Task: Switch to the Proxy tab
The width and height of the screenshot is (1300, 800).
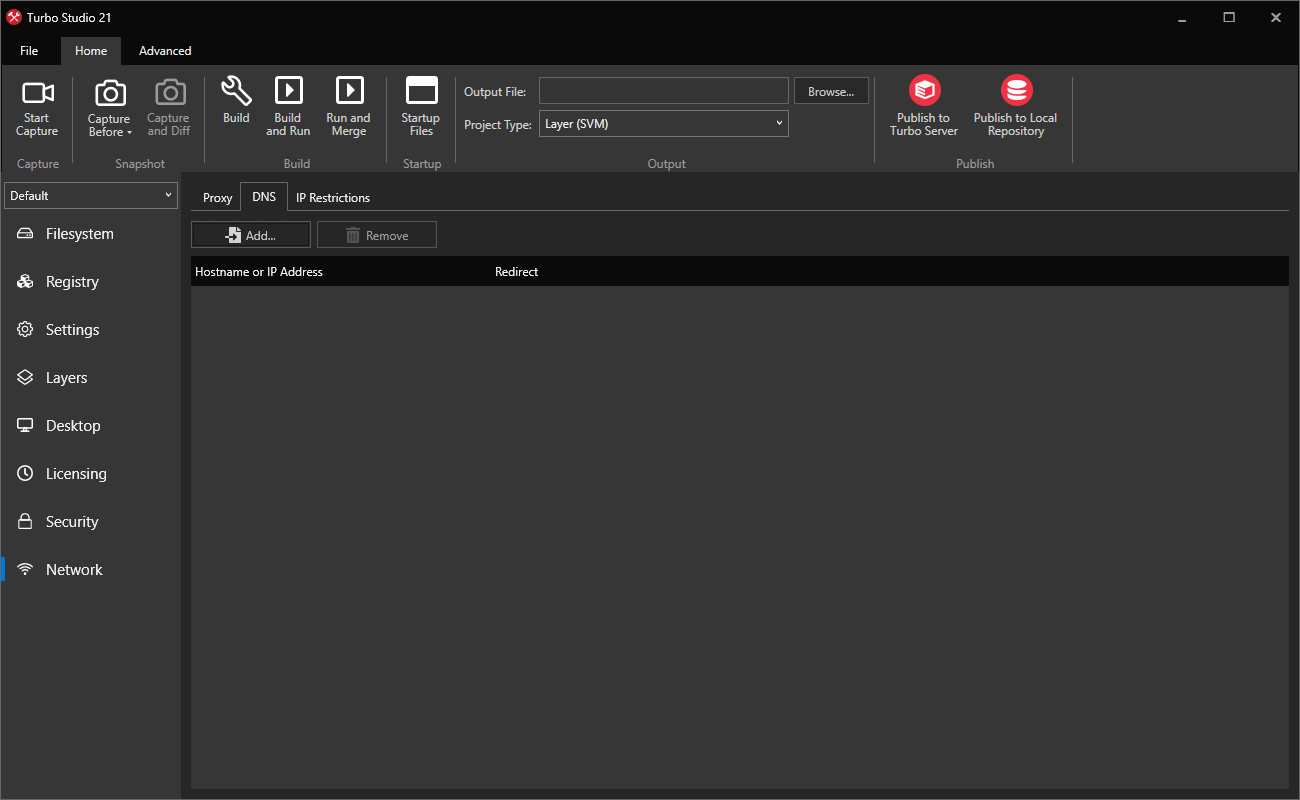Action: coord(217,197)
